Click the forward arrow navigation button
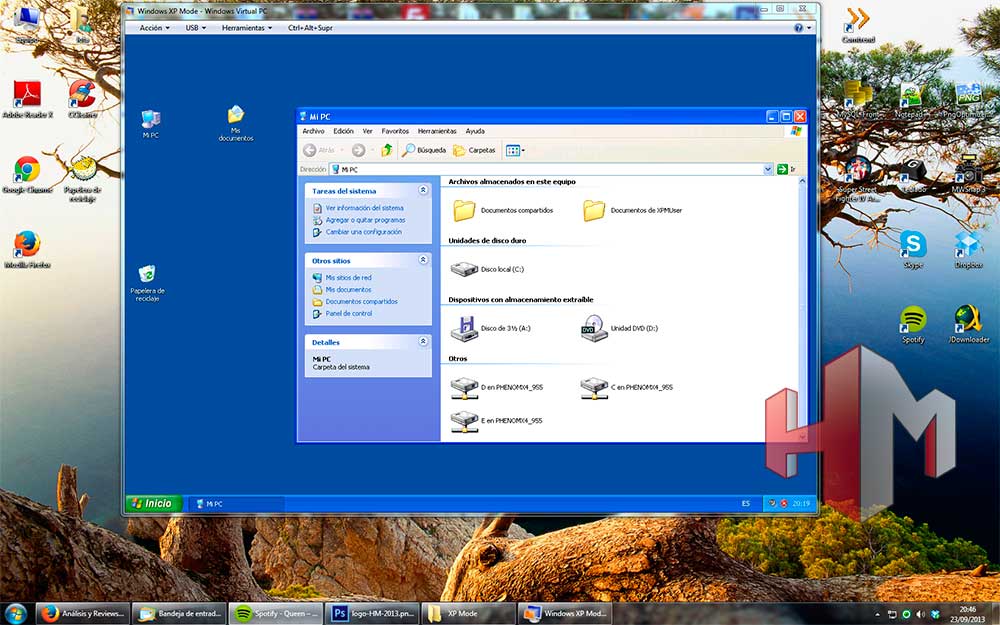Viewport: 1000px width, 625px height. [x=358, y=151]
